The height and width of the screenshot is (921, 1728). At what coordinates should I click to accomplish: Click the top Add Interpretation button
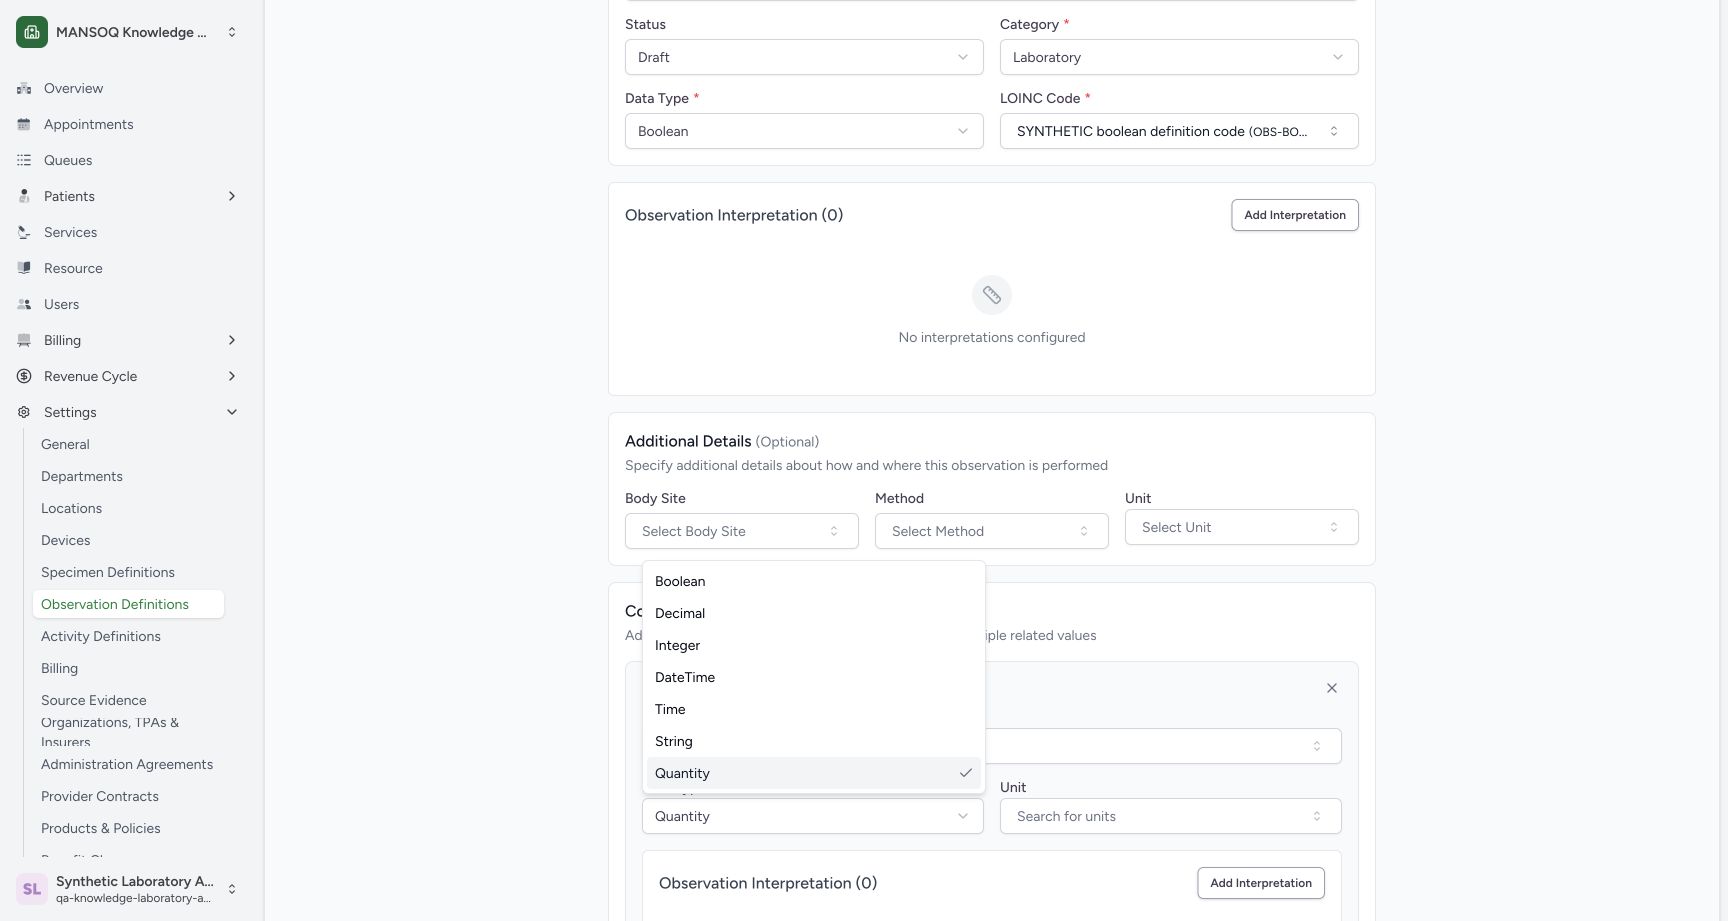pos(1295,215)
